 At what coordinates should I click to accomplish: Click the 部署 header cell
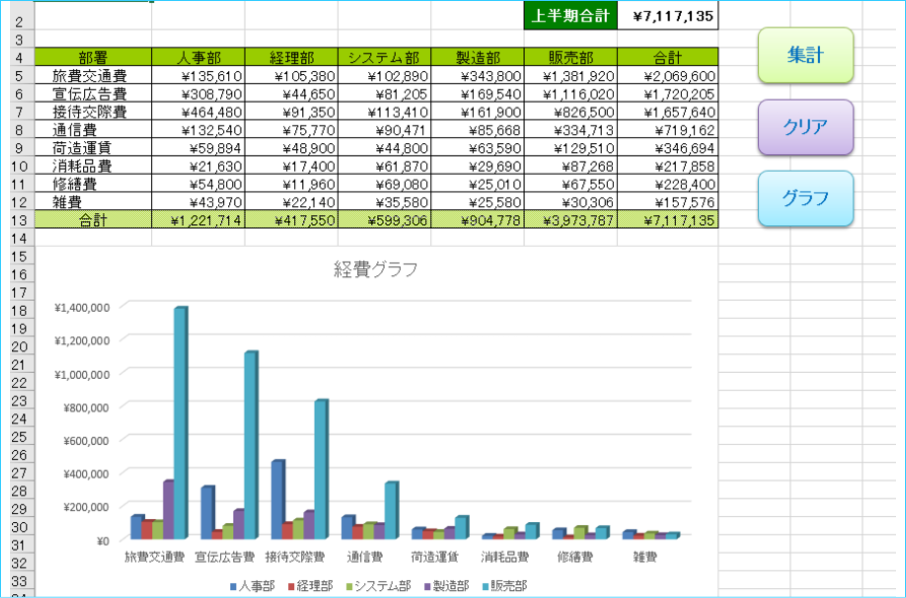tap(93, 57)
